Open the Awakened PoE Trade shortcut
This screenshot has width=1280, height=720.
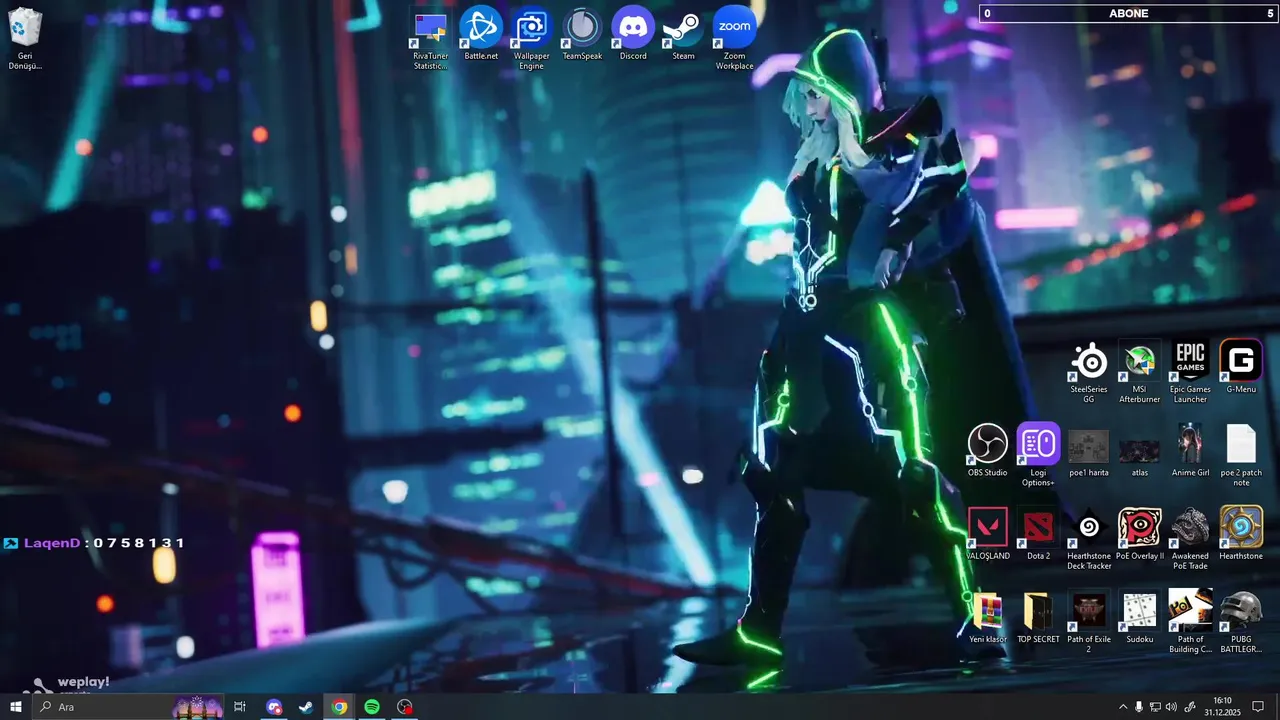(1190, 538)
